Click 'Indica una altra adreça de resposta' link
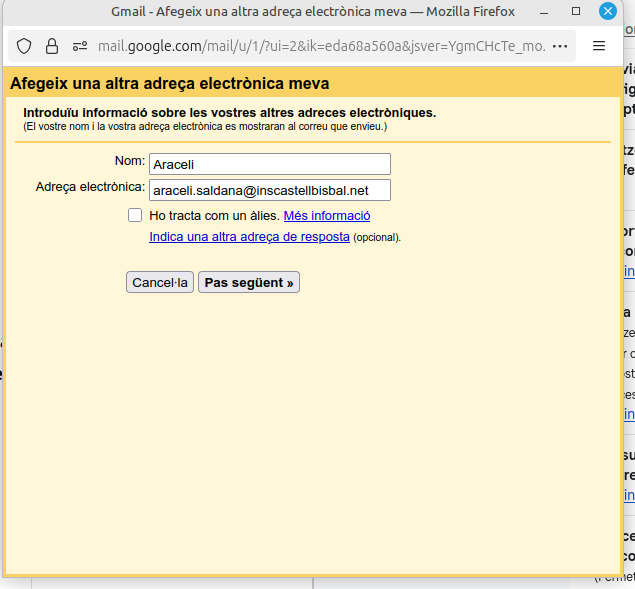Image resolution: width=635 pixels, height=589 pixels. [249, 237]
